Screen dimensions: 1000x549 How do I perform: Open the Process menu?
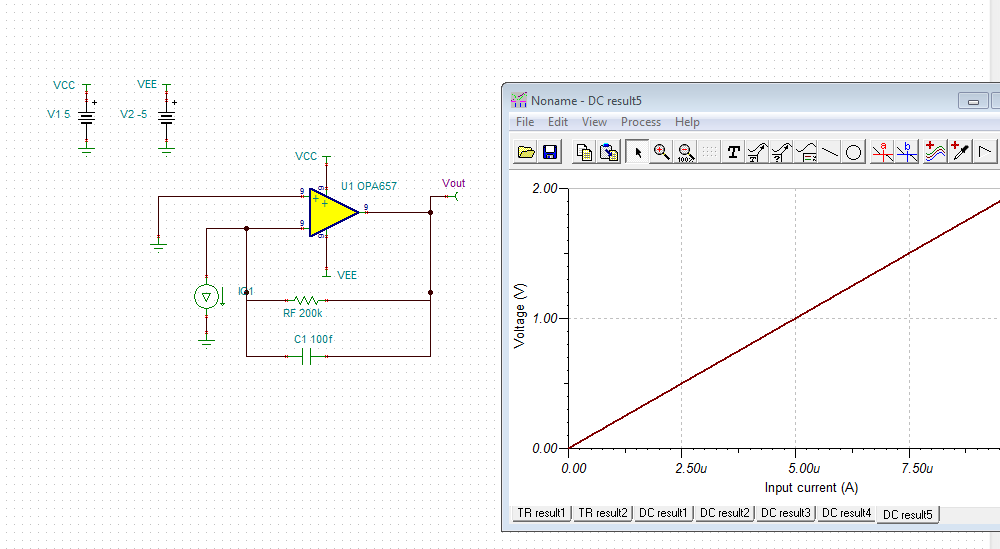pos(641,122)
